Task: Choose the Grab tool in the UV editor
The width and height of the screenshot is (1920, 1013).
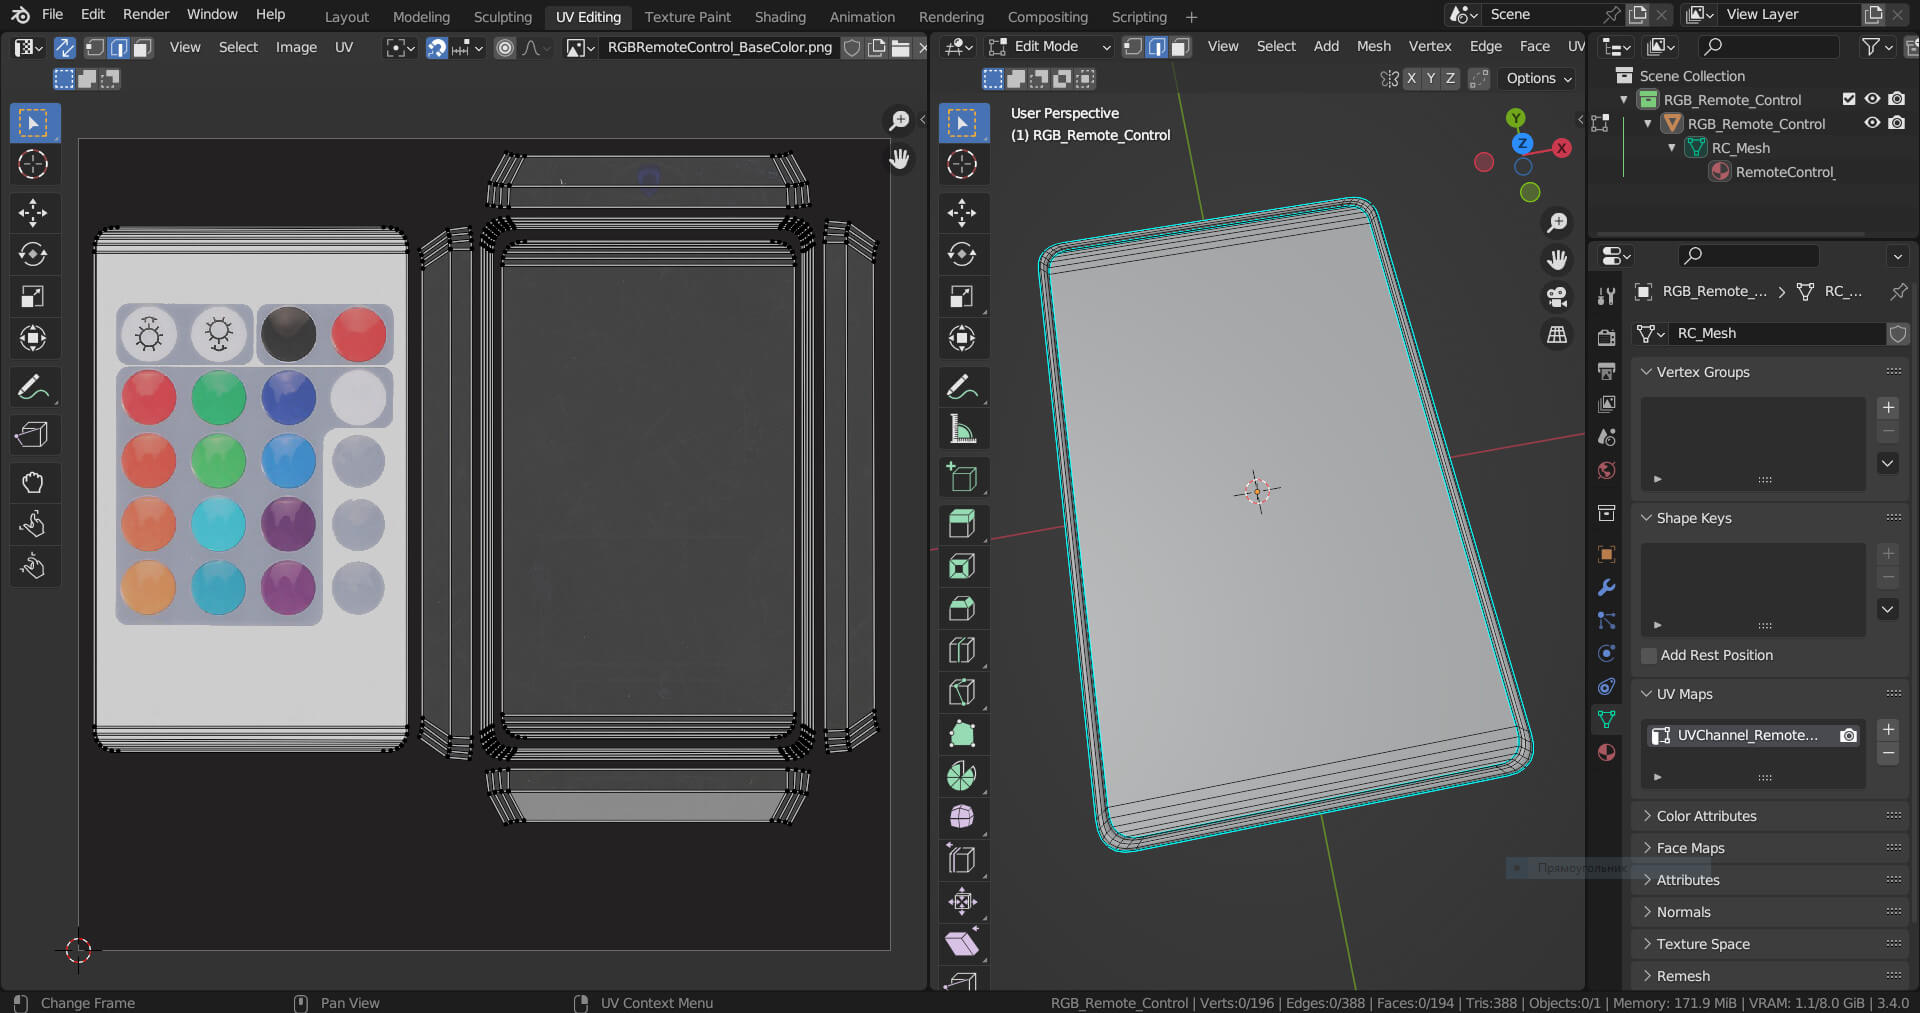Action: [33, 482]
